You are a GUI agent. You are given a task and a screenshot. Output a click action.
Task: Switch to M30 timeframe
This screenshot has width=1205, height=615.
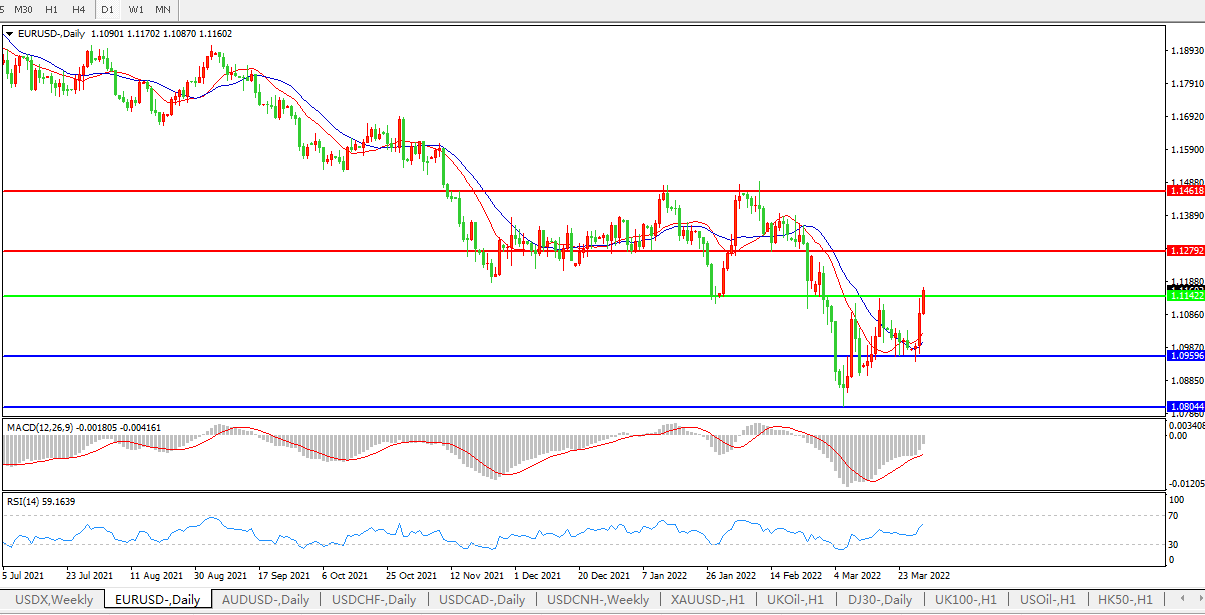[x=23, y=9]
